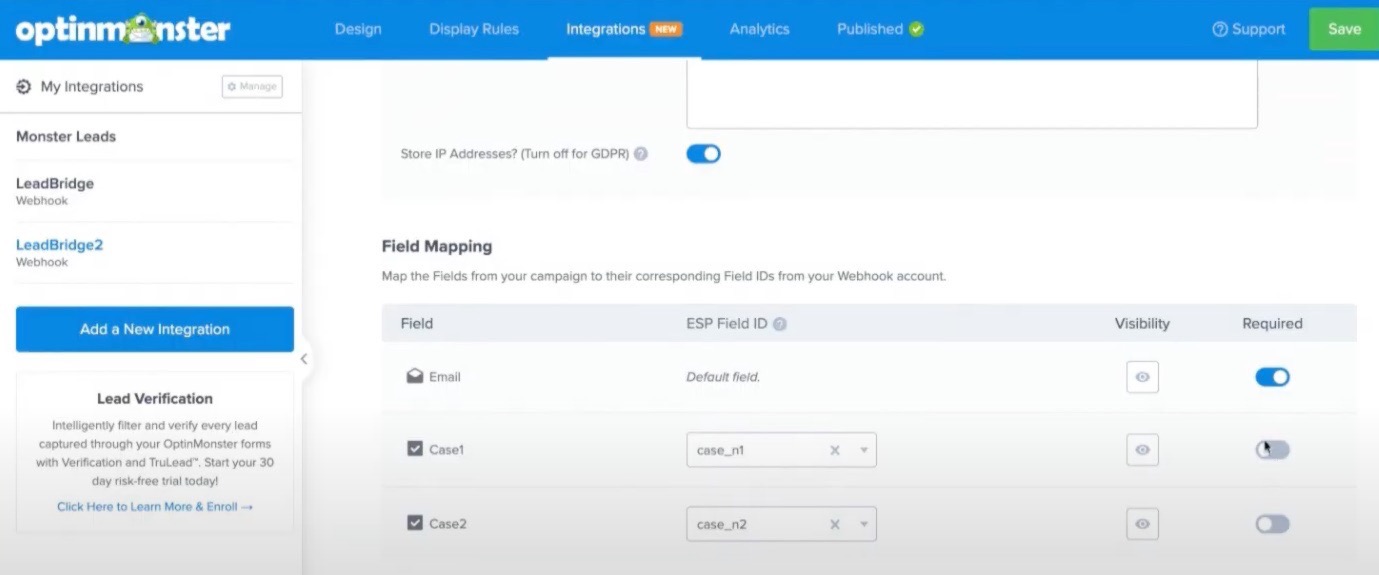Click the Support link
Image resolution: width=1379 pixels, height=575 pixels.
[1249, 29]
